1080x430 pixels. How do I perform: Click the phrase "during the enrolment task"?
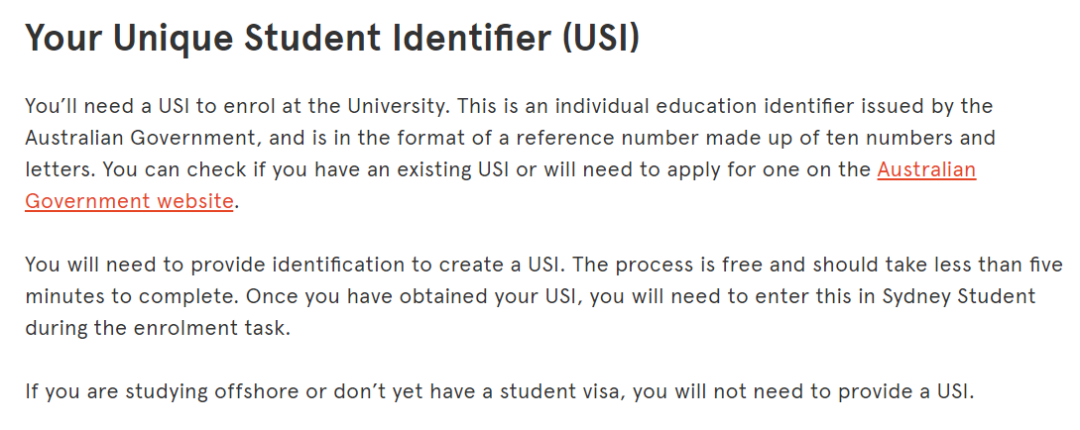pyautogui.click(x=155, y=328)
